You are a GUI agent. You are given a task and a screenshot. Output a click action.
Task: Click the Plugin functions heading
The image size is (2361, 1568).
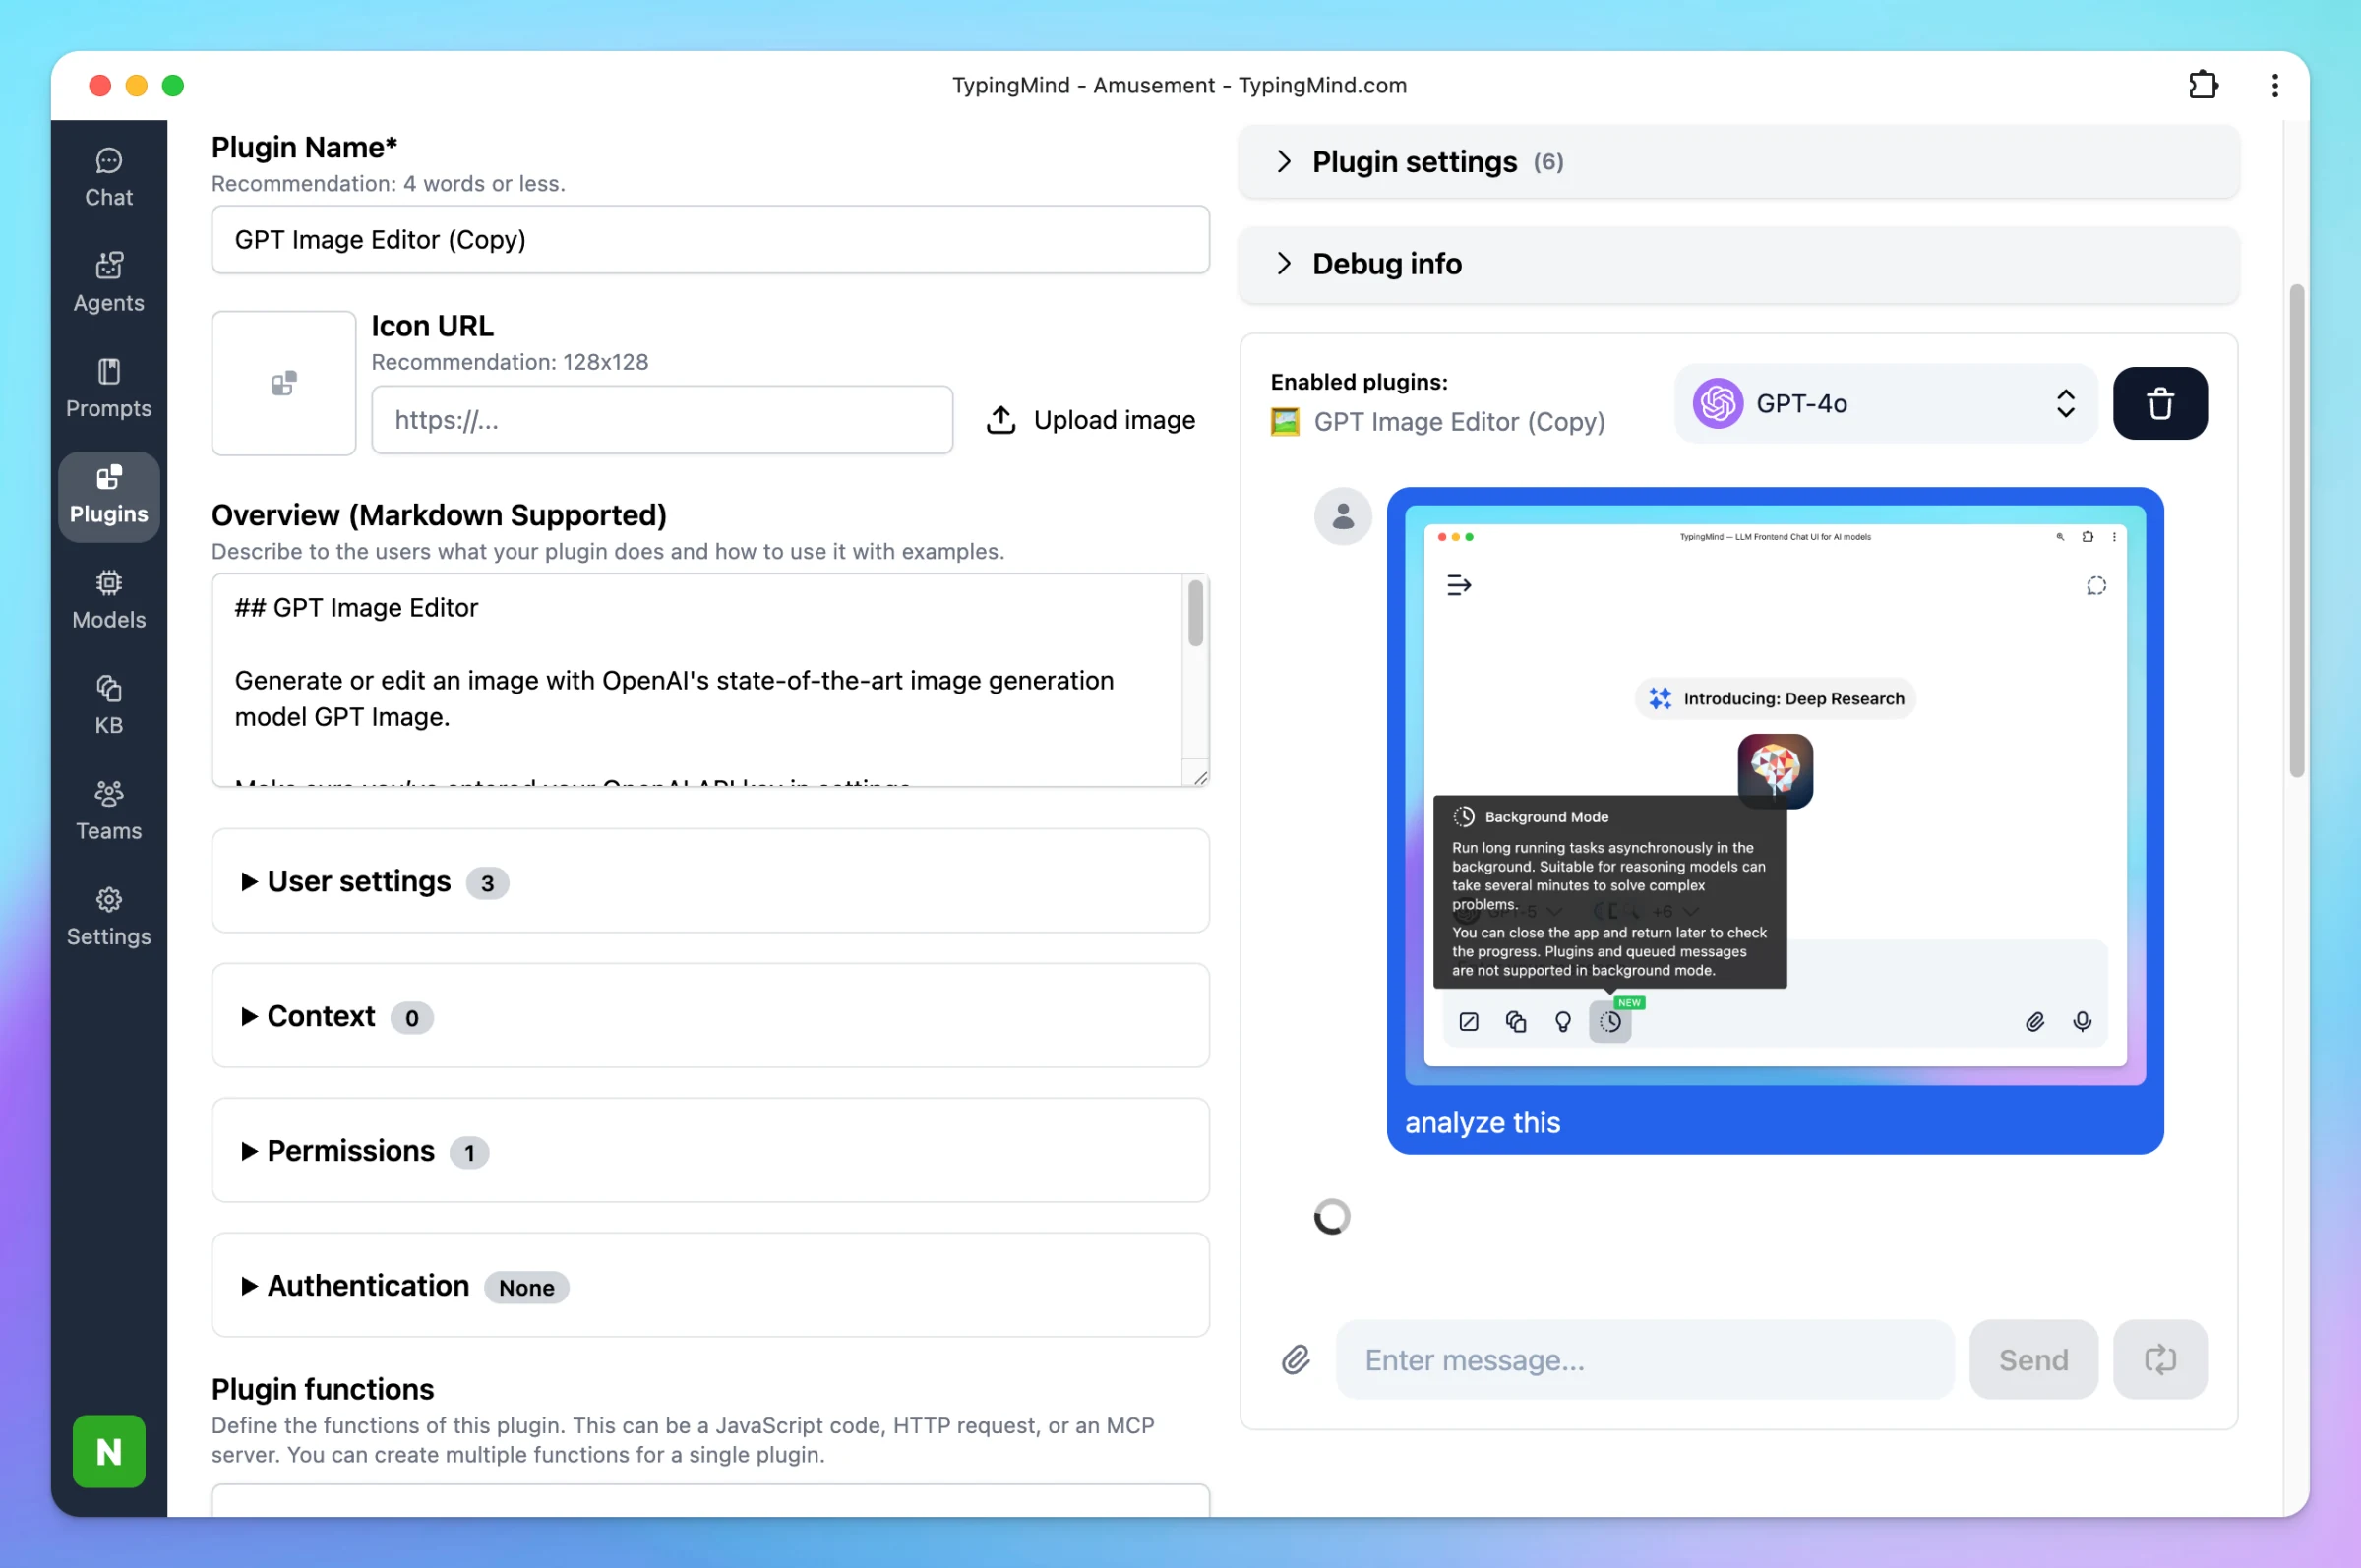(x=323, y=1389)
